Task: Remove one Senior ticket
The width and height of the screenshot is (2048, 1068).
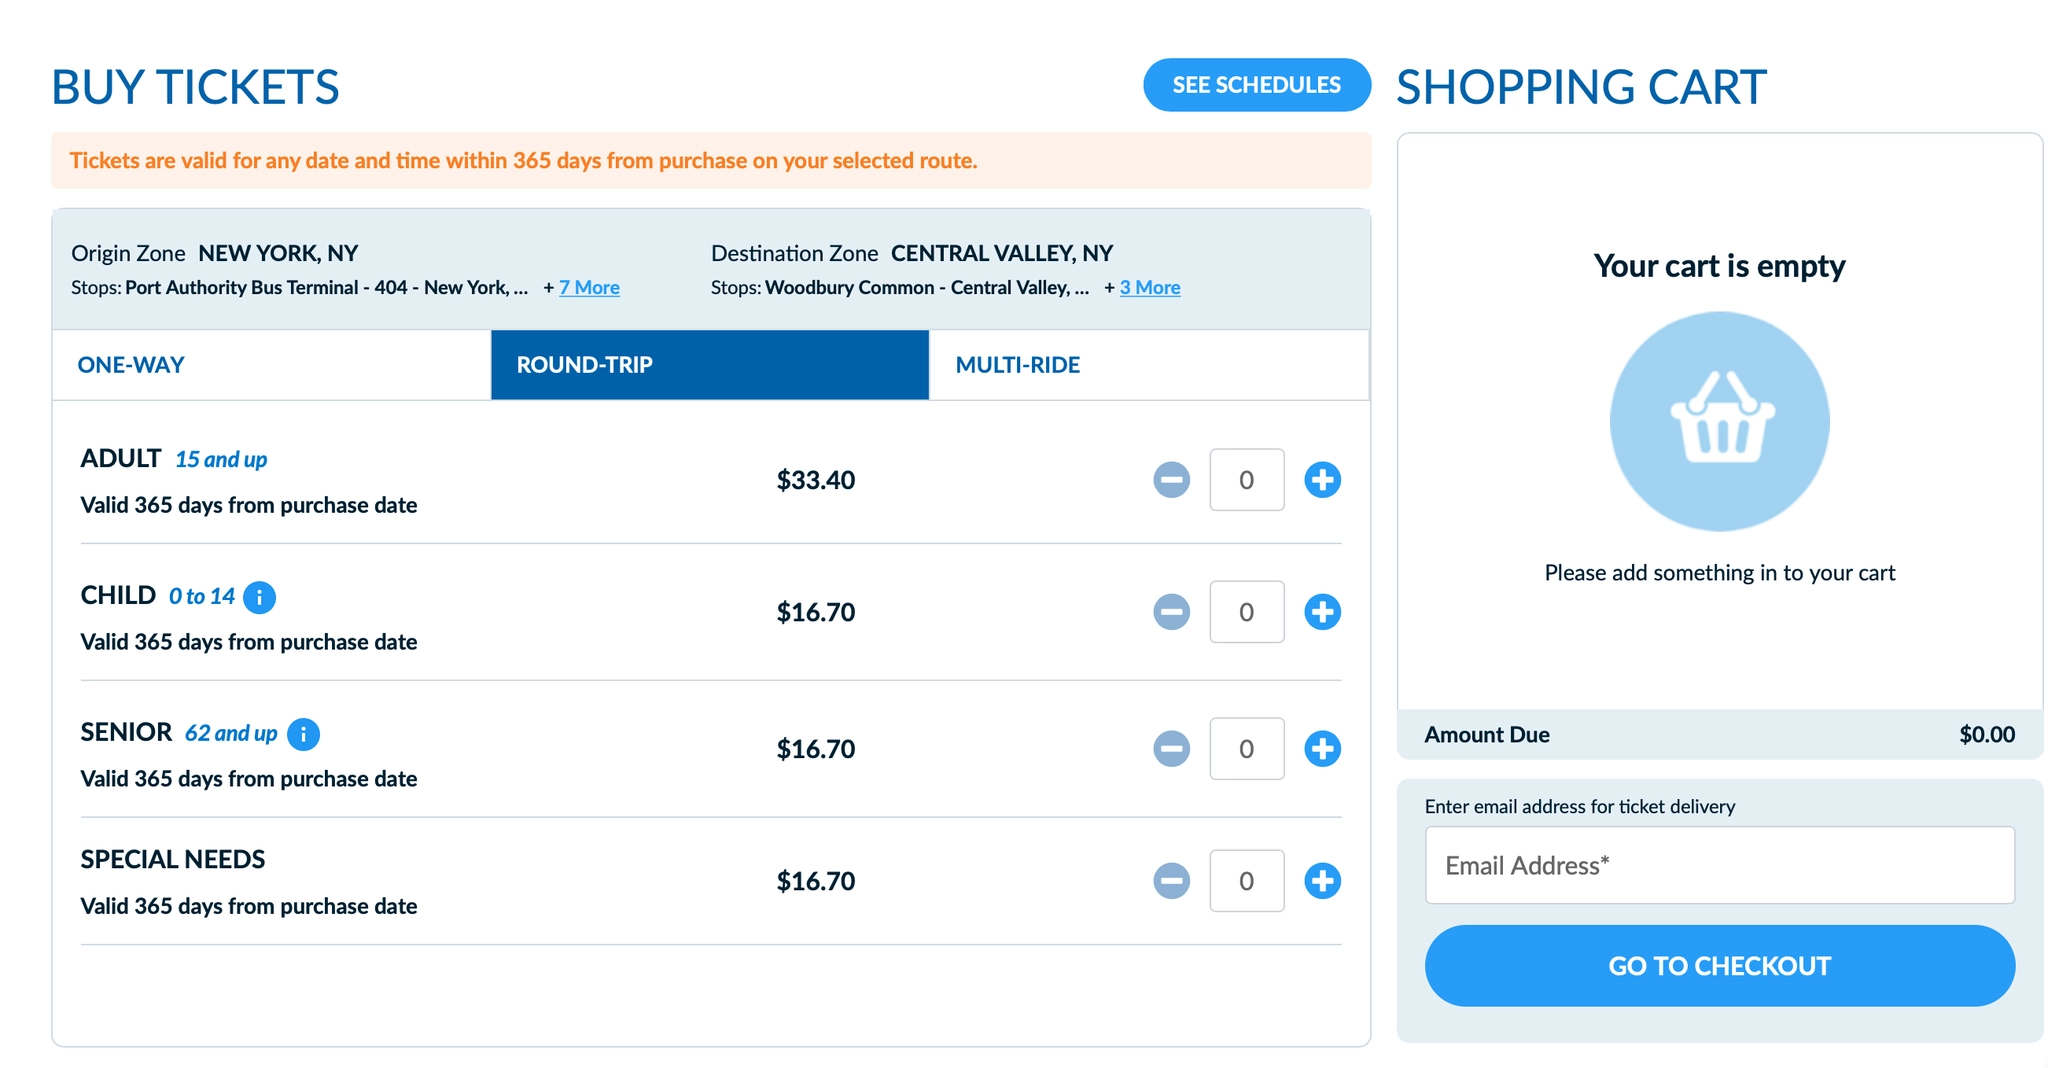Action: [x=1171, y=749]
